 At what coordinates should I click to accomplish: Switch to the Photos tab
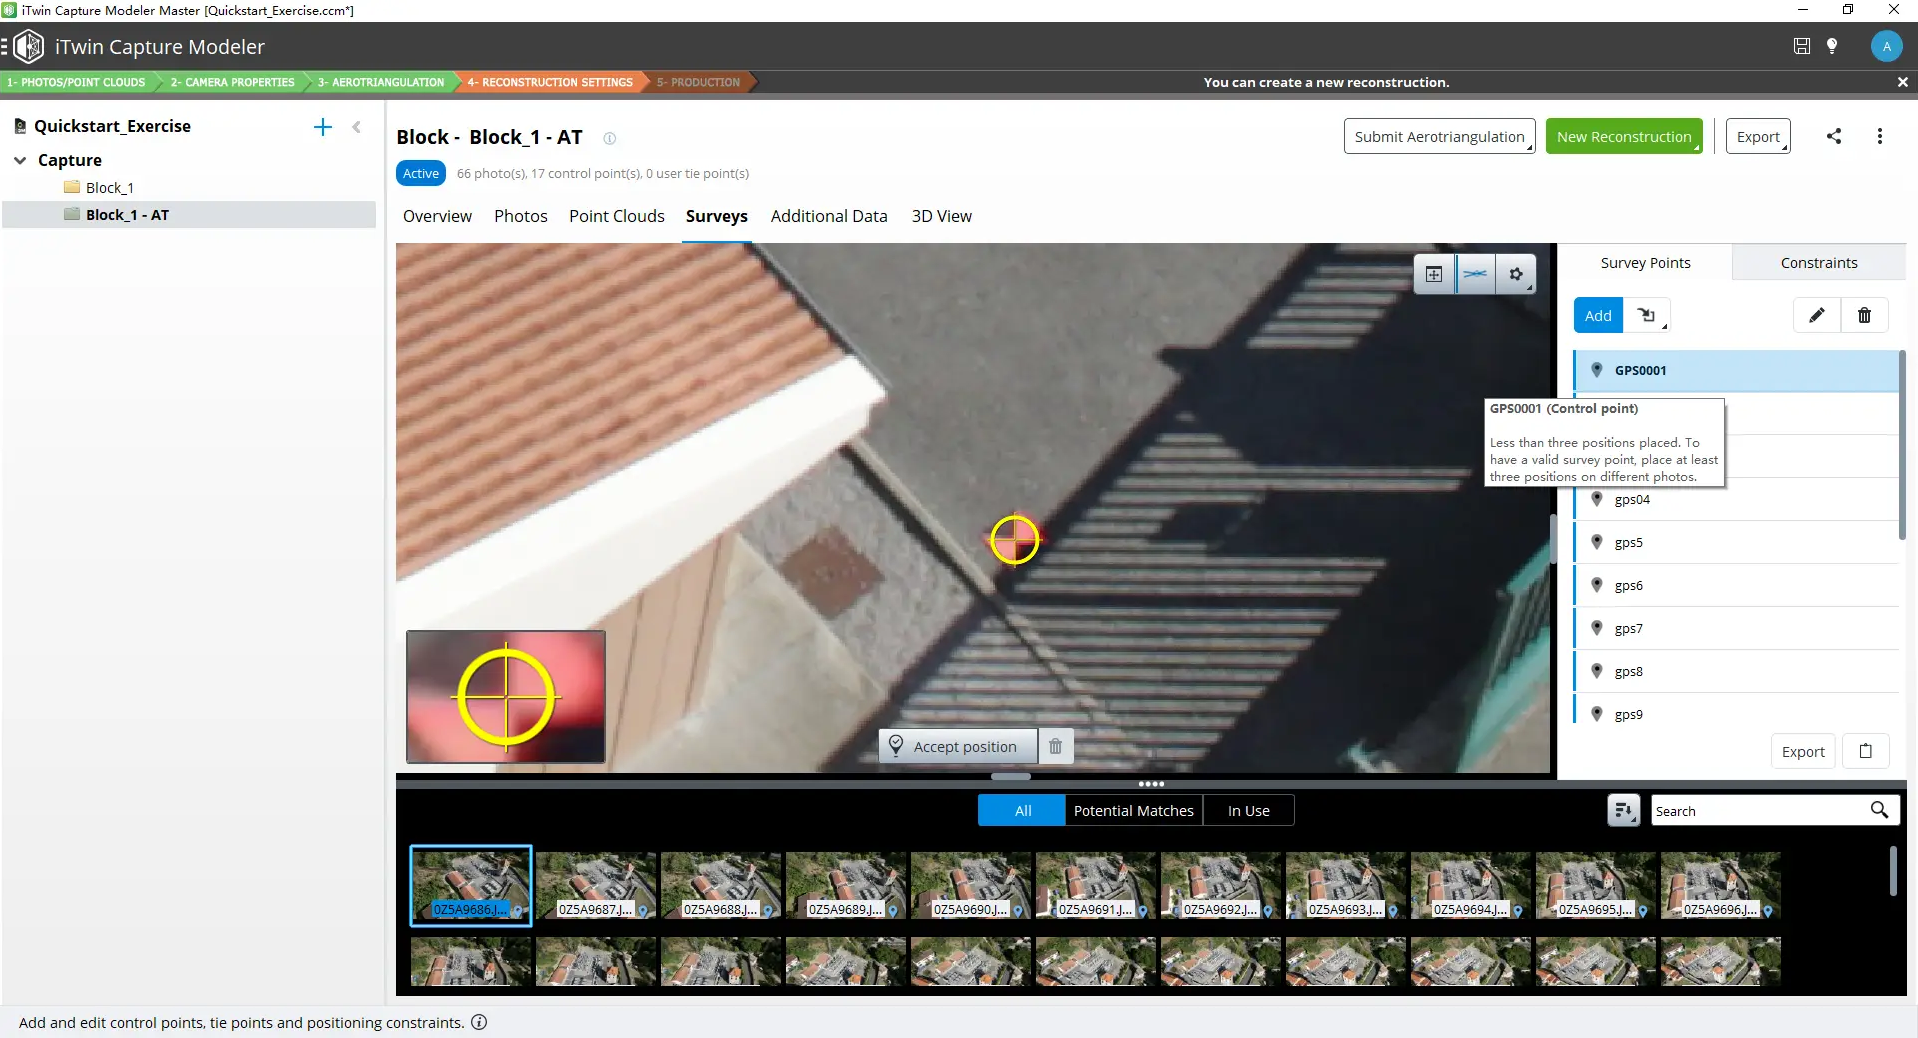click(x=521, y=216)
